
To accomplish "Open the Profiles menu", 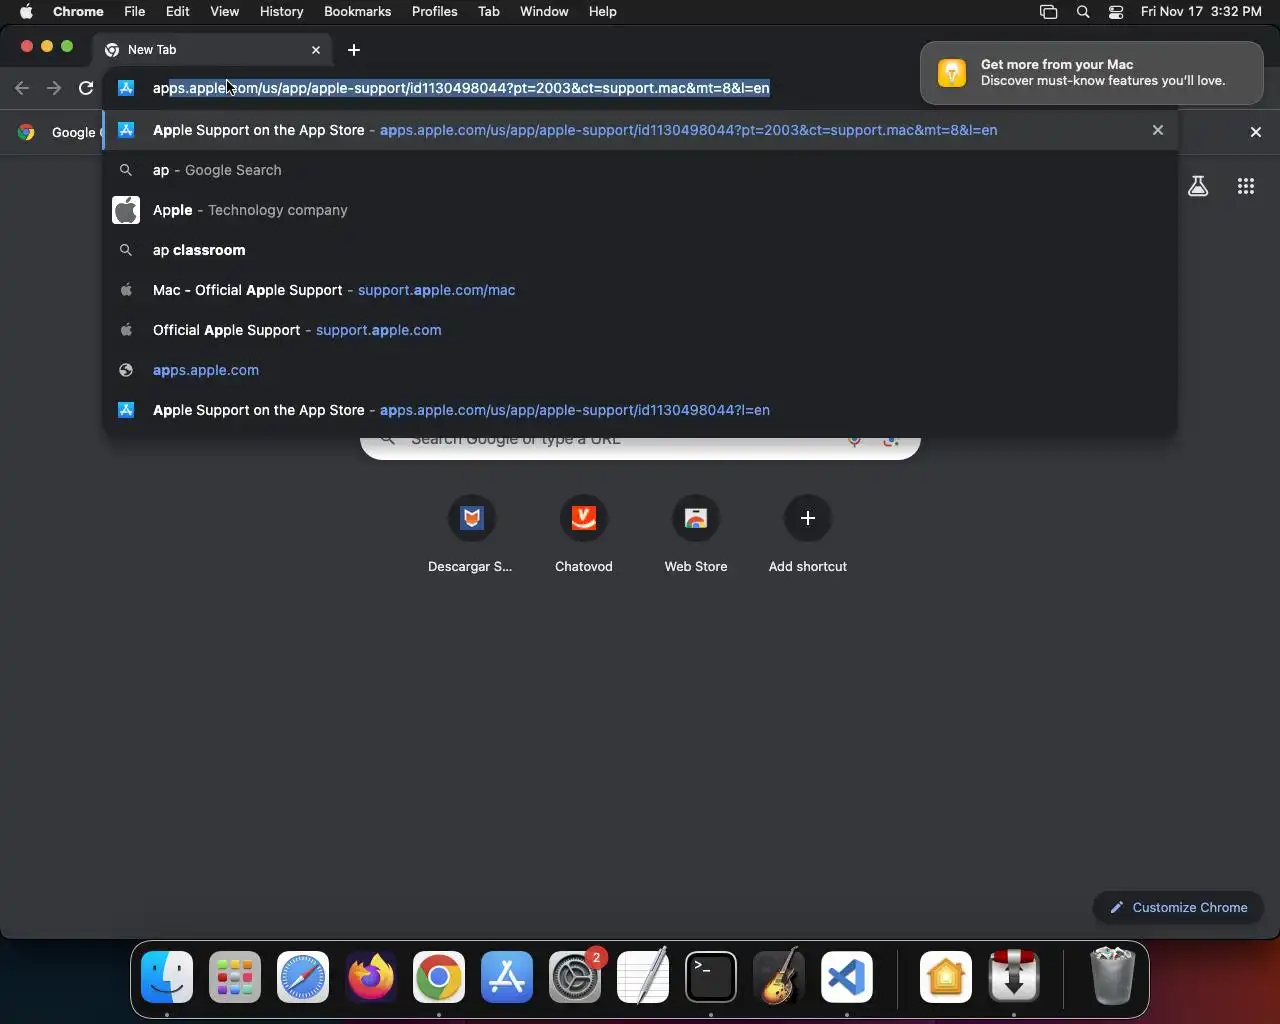I will click(435, 11).
